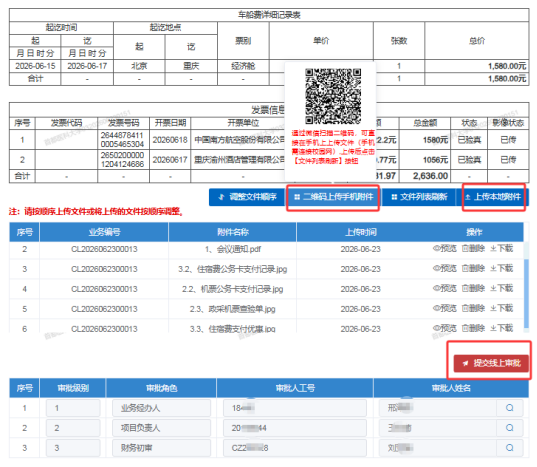
Task: Delete 3.3、住宿费支付优惠.jpg
Action: click(473, 328)
